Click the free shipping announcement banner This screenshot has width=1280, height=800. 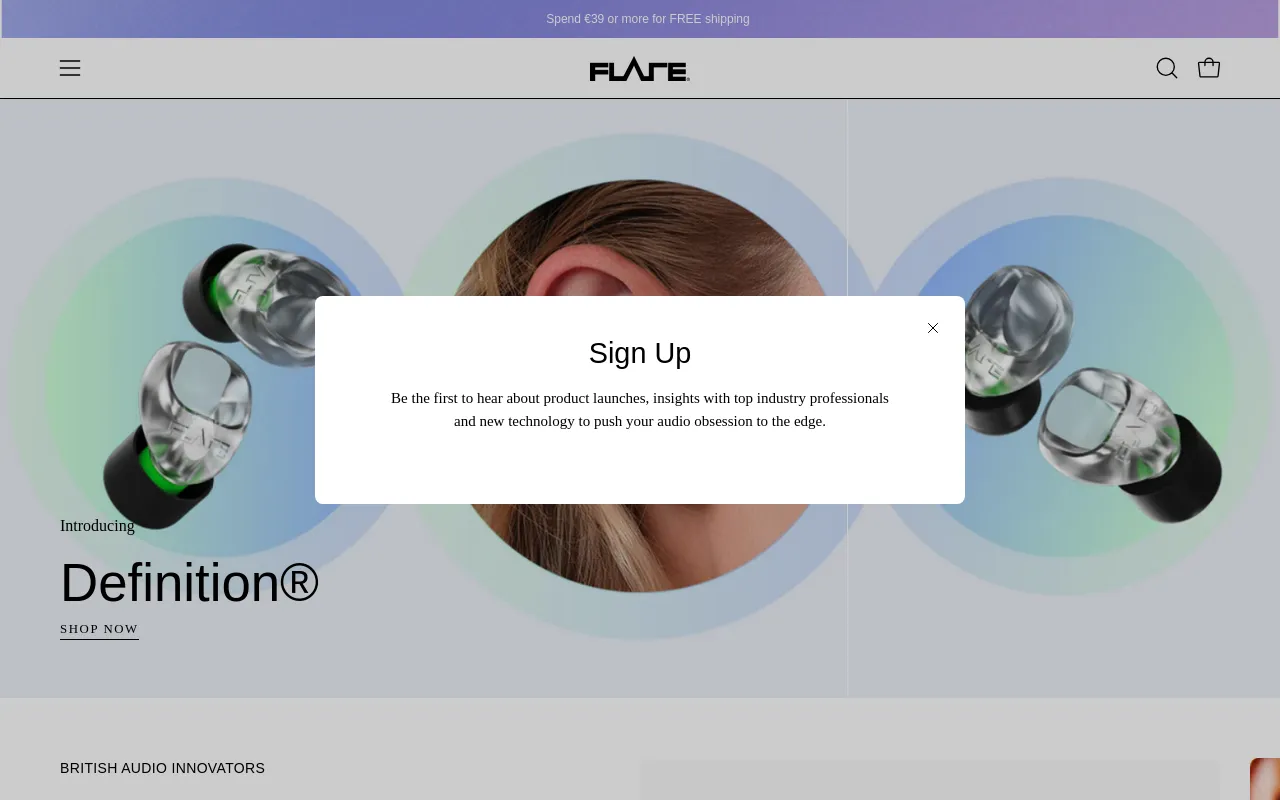tap(647, 19)
